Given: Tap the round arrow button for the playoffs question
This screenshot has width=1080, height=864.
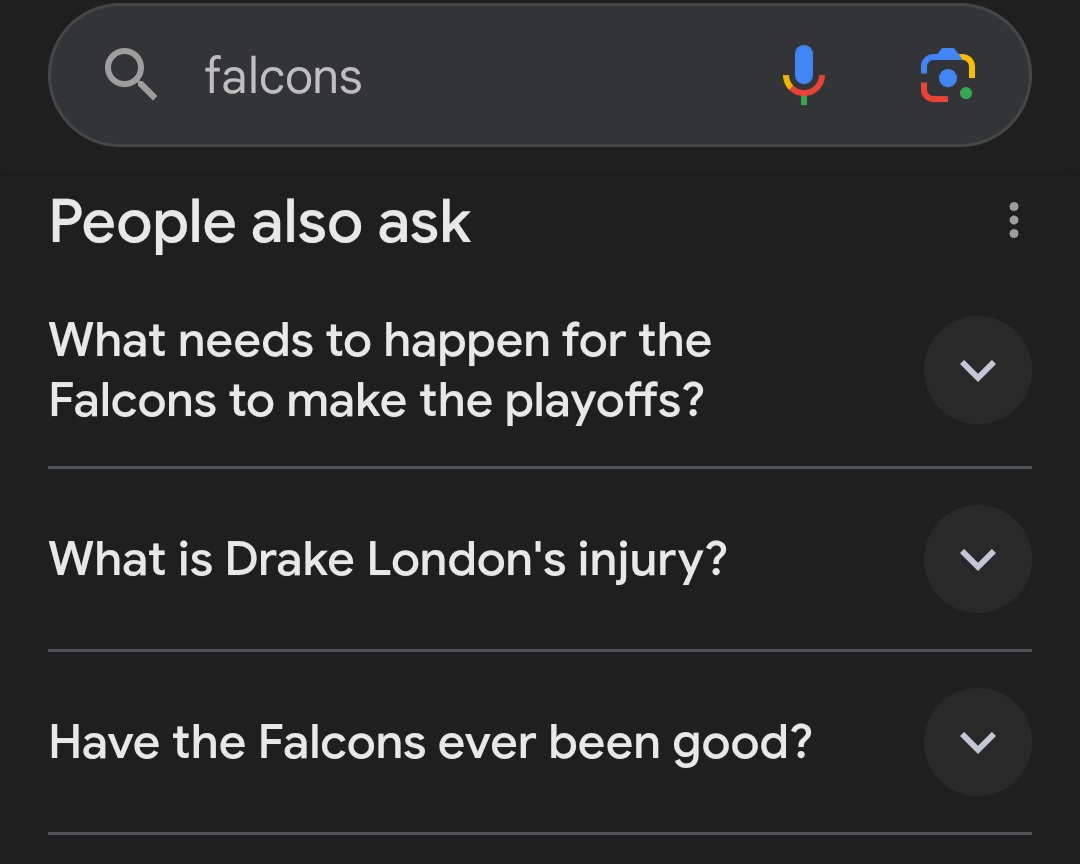Looking at the screenshot, I should (977, 370).
